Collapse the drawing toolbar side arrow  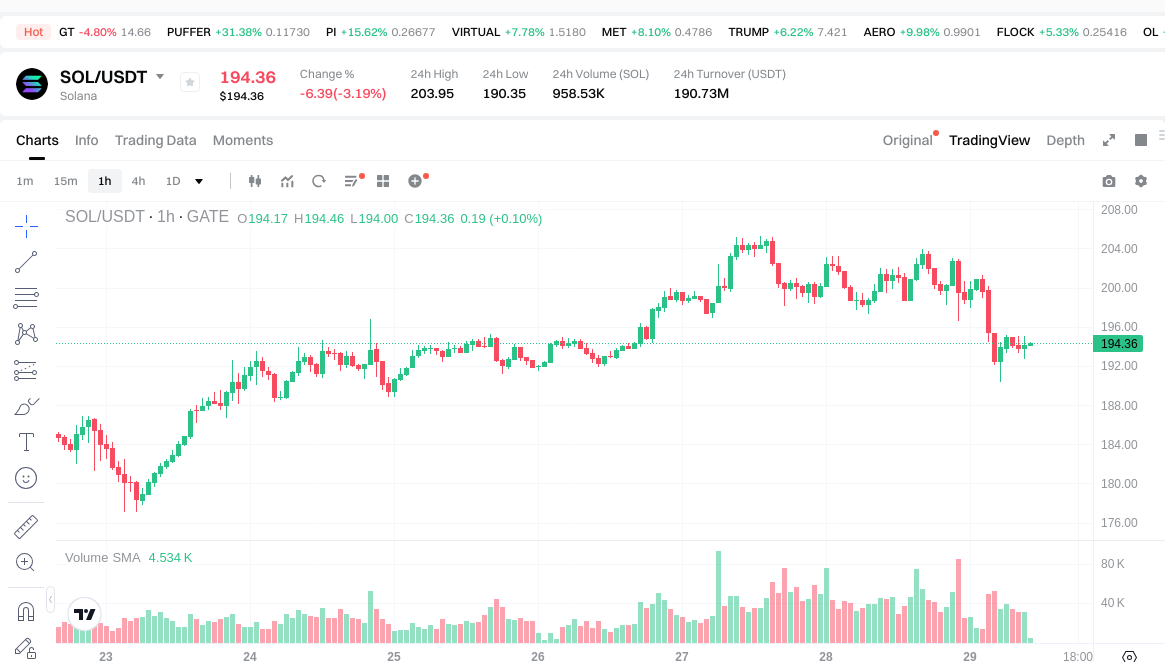(50, 598)
